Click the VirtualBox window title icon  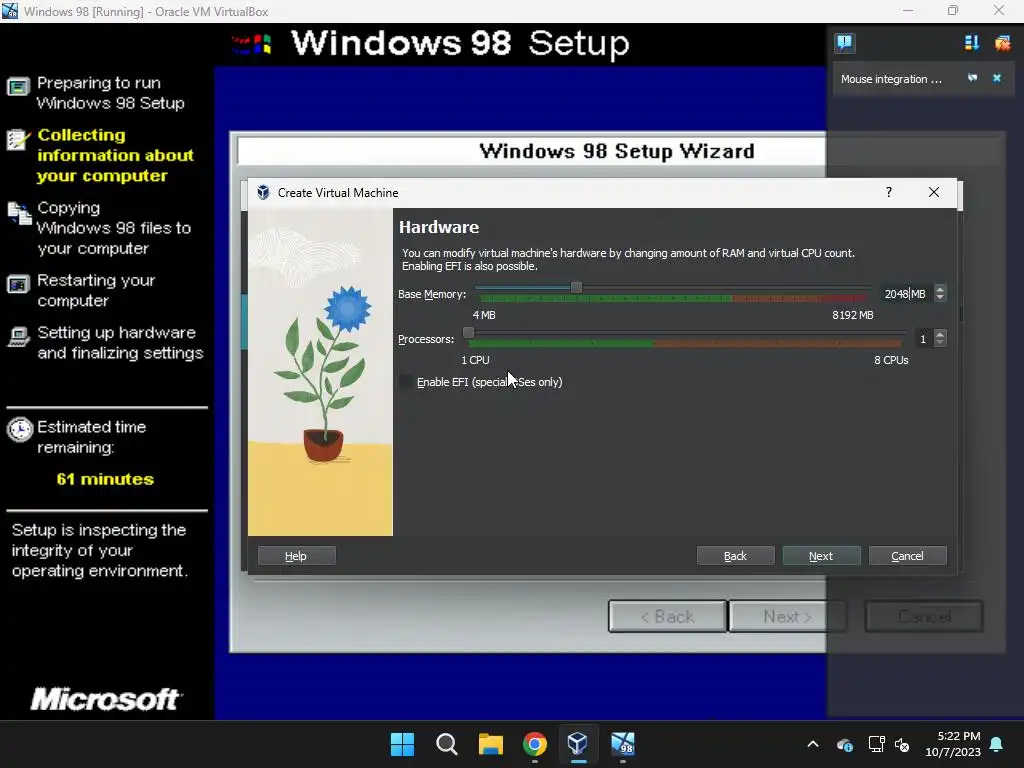(10, 11)
